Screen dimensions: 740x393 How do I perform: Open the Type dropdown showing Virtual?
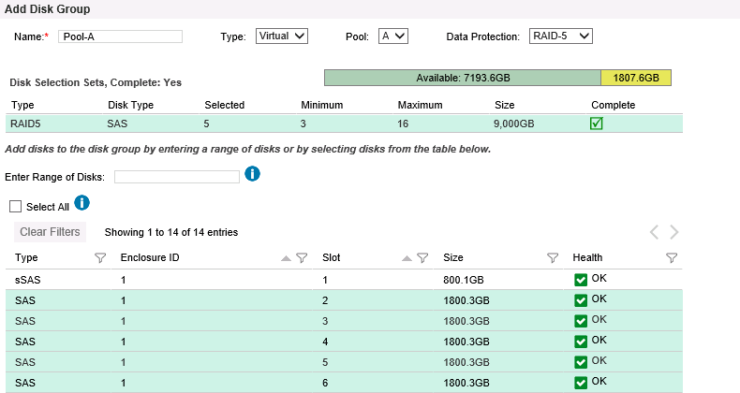point(282,36)
